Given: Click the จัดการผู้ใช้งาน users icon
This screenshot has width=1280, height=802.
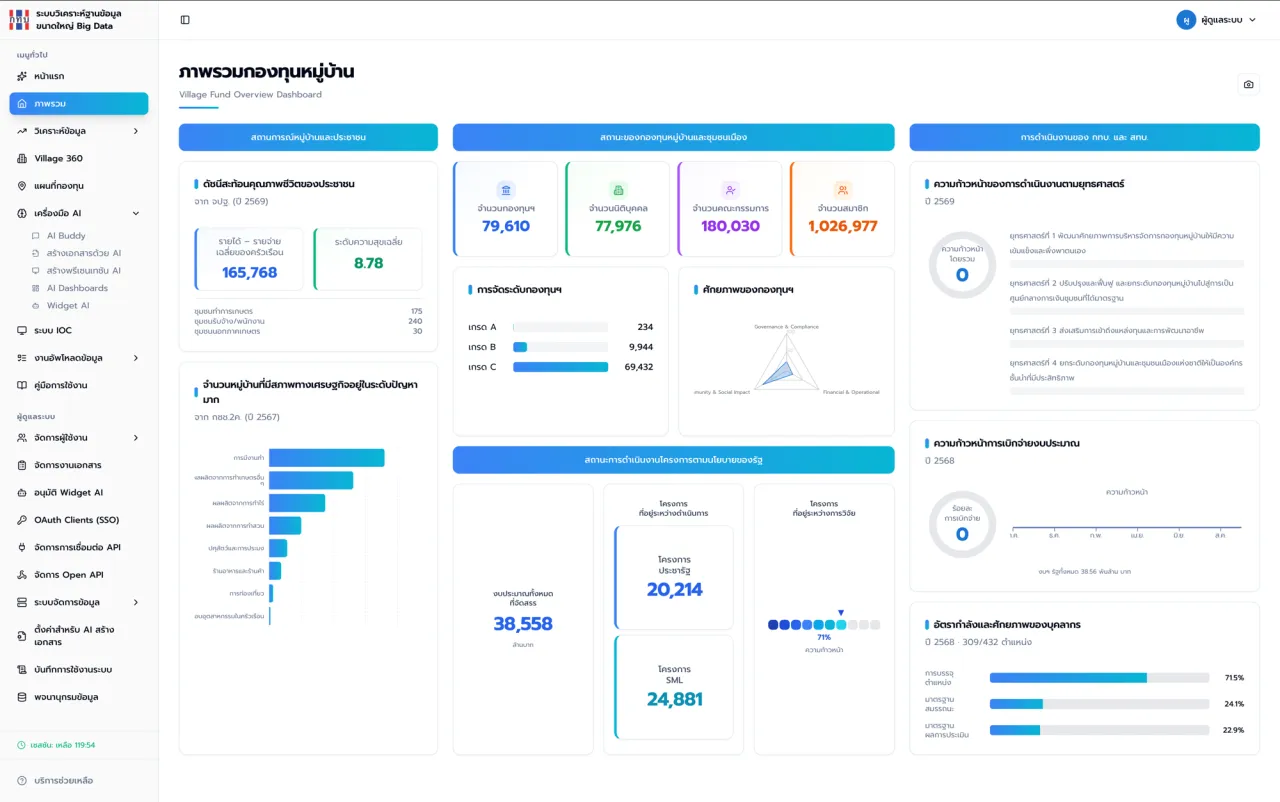Looking at the screenshot, I should click(x=22, y=438).
